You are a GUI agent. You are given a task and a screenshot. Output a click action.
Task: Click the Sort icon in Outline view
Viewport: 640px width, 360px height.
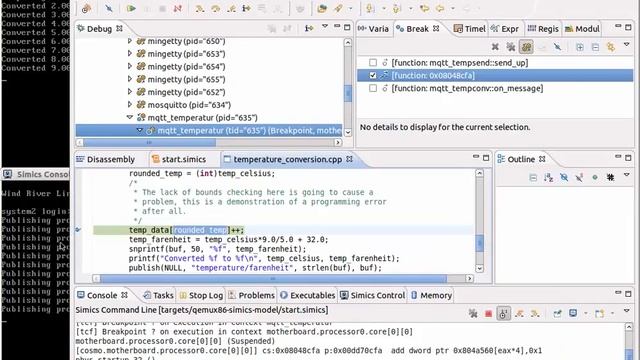pos(548,178)
